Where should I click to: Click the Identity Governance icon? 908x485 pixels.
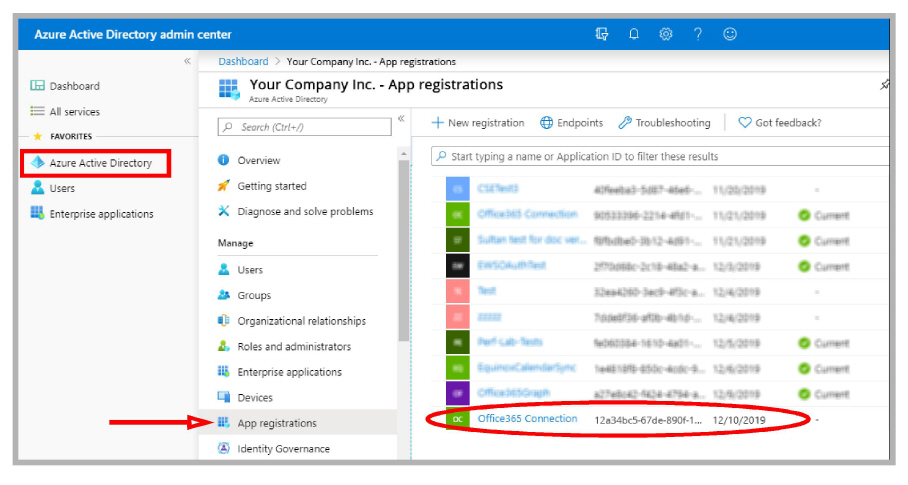(224, 448)
